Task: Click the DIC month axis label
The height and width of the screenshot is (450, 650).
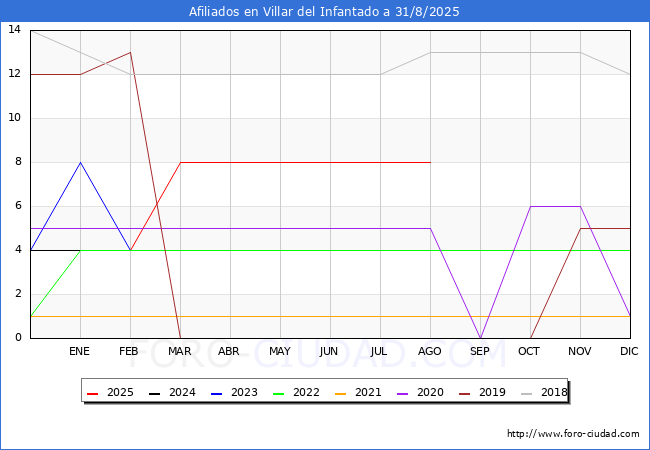Action: click(629, 351)
